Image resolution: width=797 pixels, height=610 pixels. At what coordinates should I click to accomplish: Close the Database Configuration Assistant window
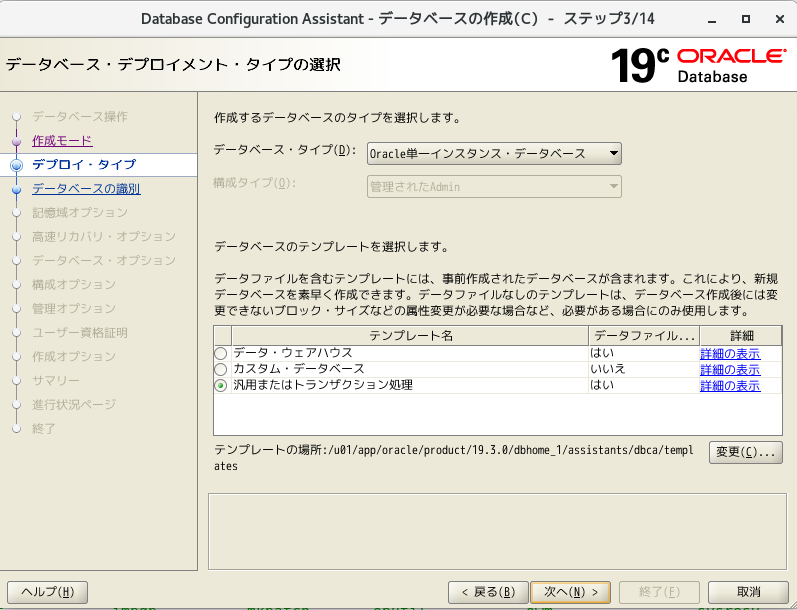pos(780,19)
